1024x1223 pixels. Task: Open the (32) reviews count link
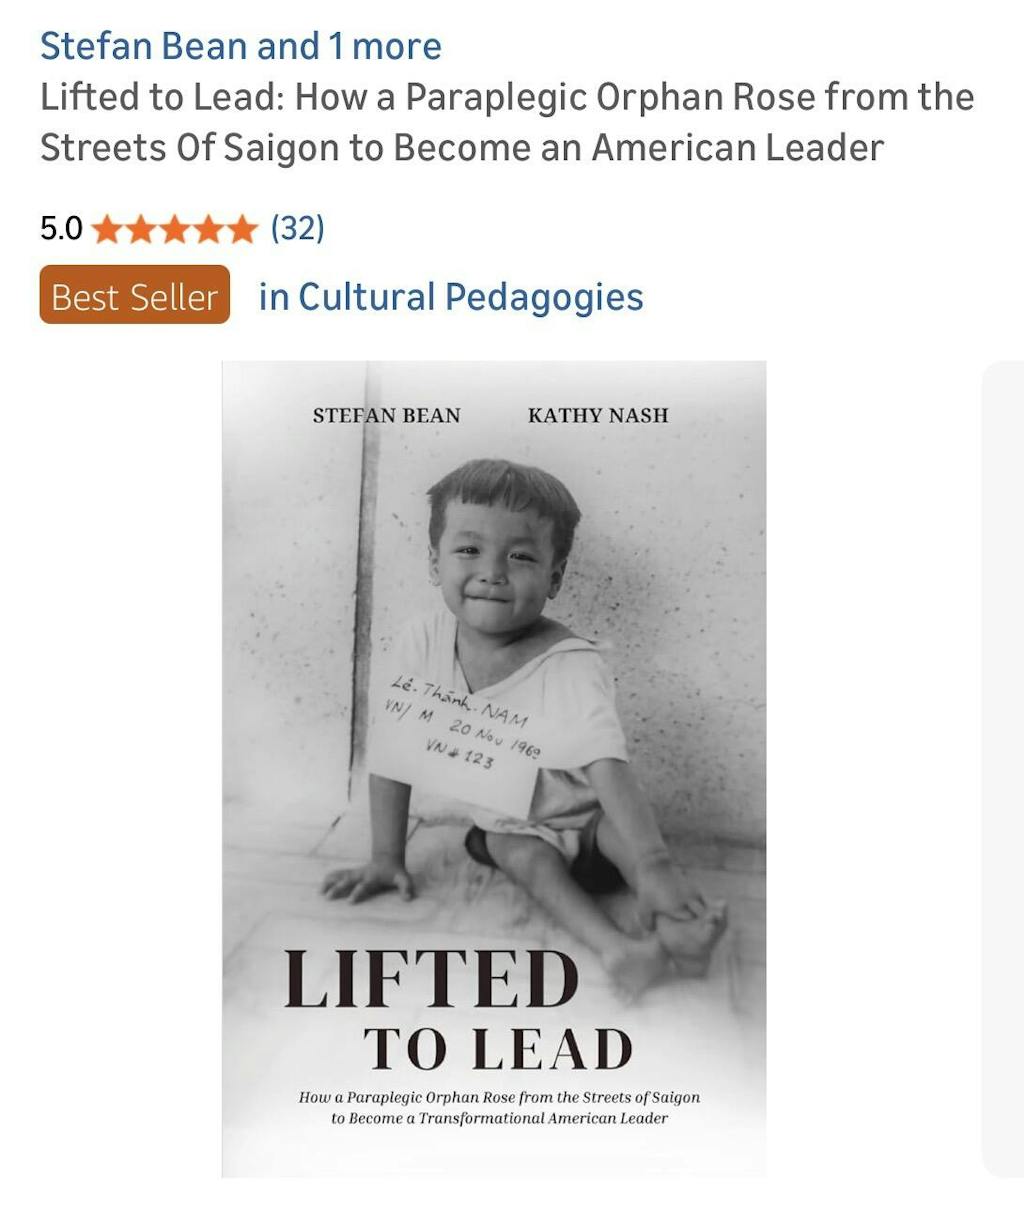pos(298,229)
